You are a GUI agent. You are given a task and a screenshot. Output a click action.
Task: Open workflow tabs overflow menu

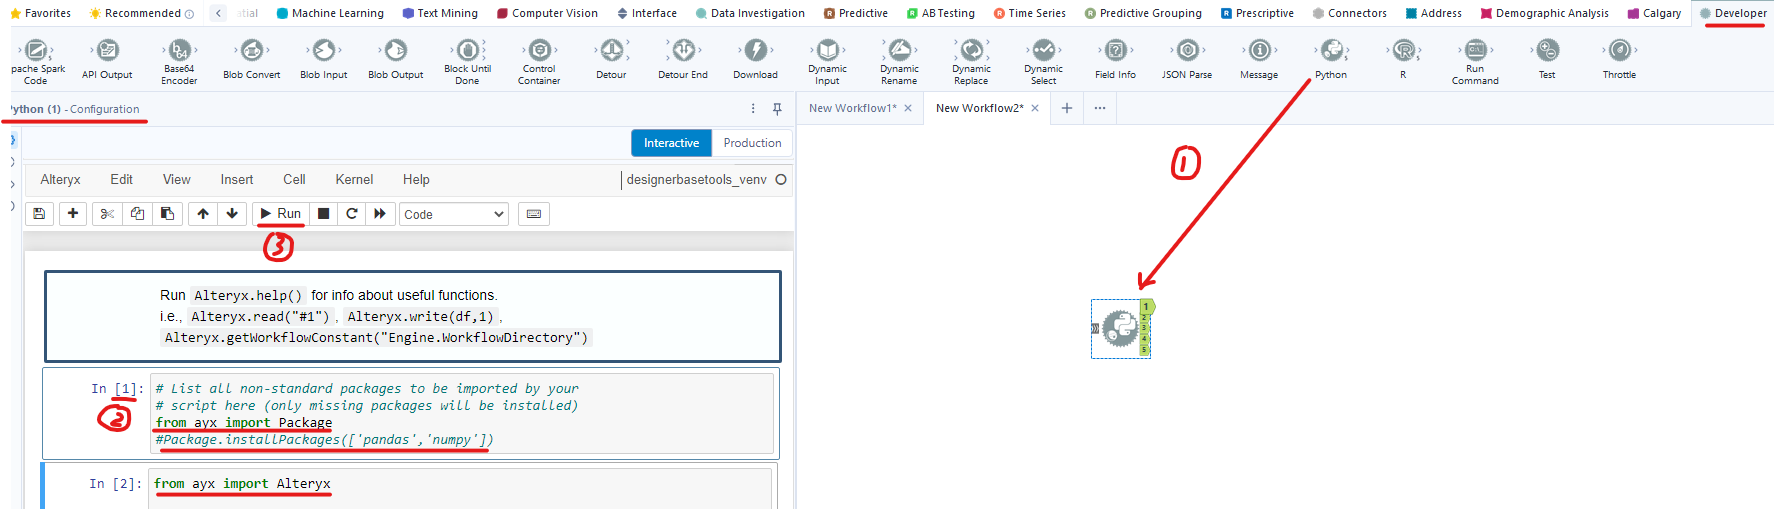click(1100, 108)
